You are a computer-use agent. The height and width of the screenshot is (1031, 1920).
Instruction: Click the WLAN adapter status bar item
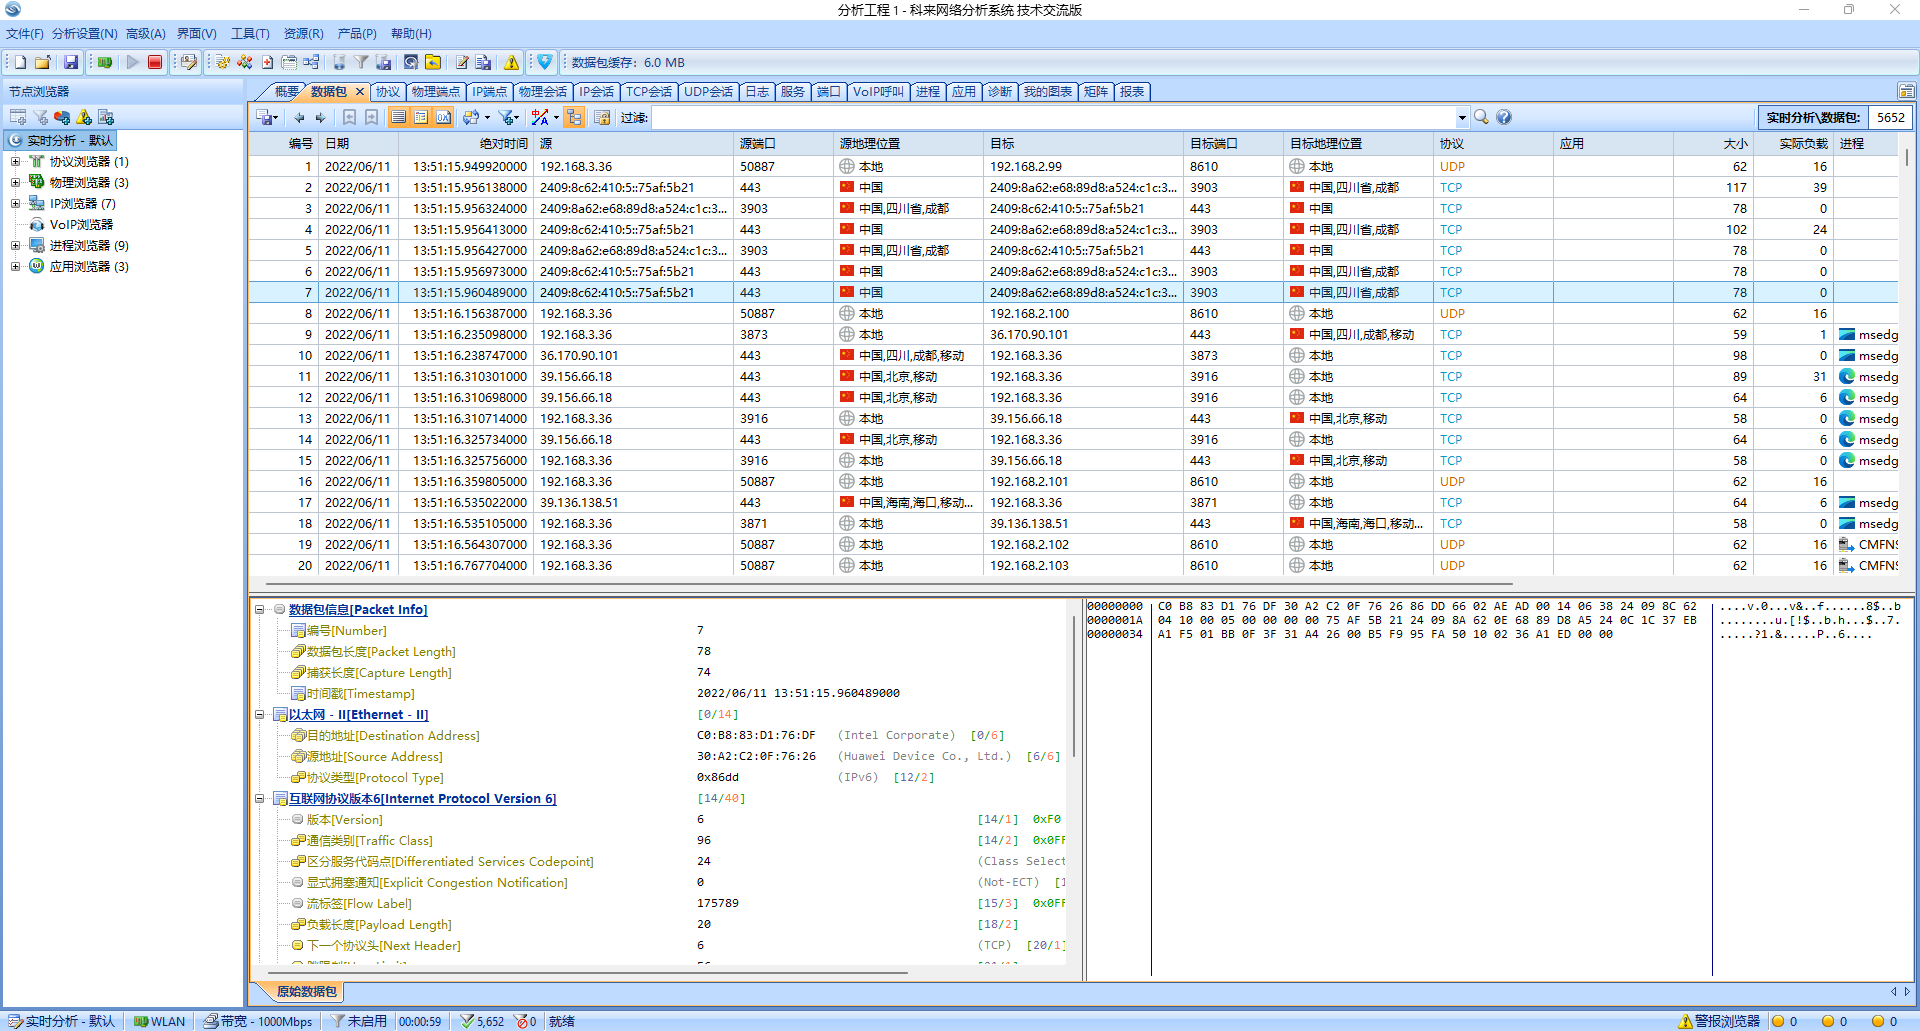click(160, 1021)
